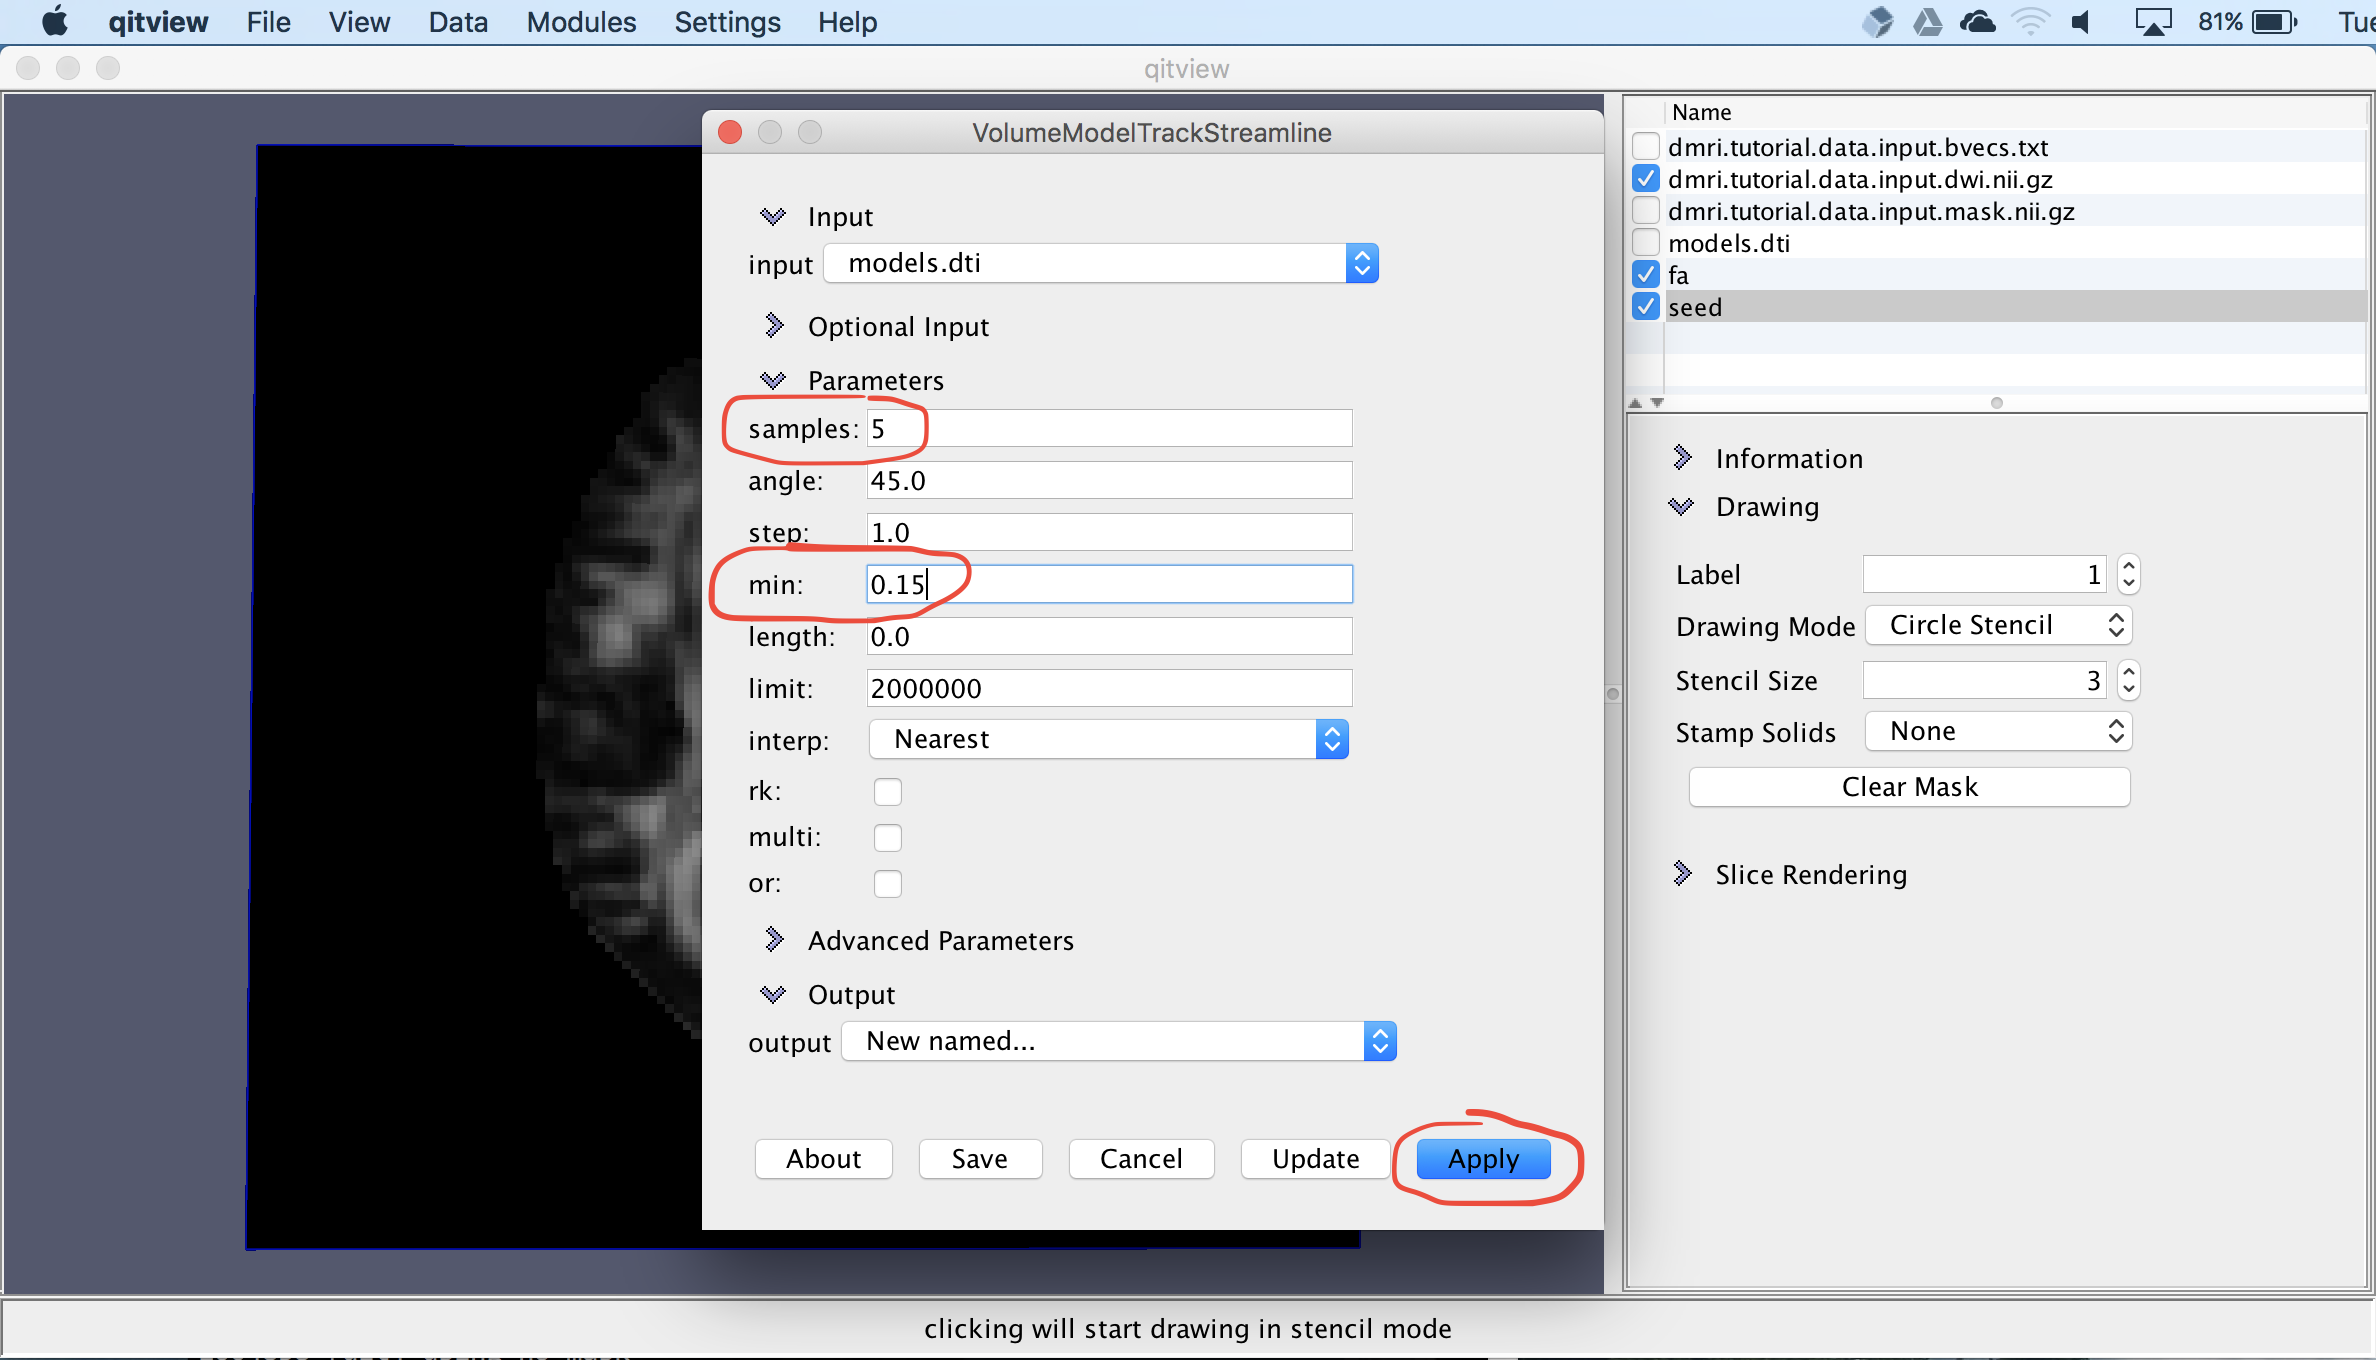Screen dimensions: 2376x1360
Task: Enable the rk checkbox
Action: point(887,791)
